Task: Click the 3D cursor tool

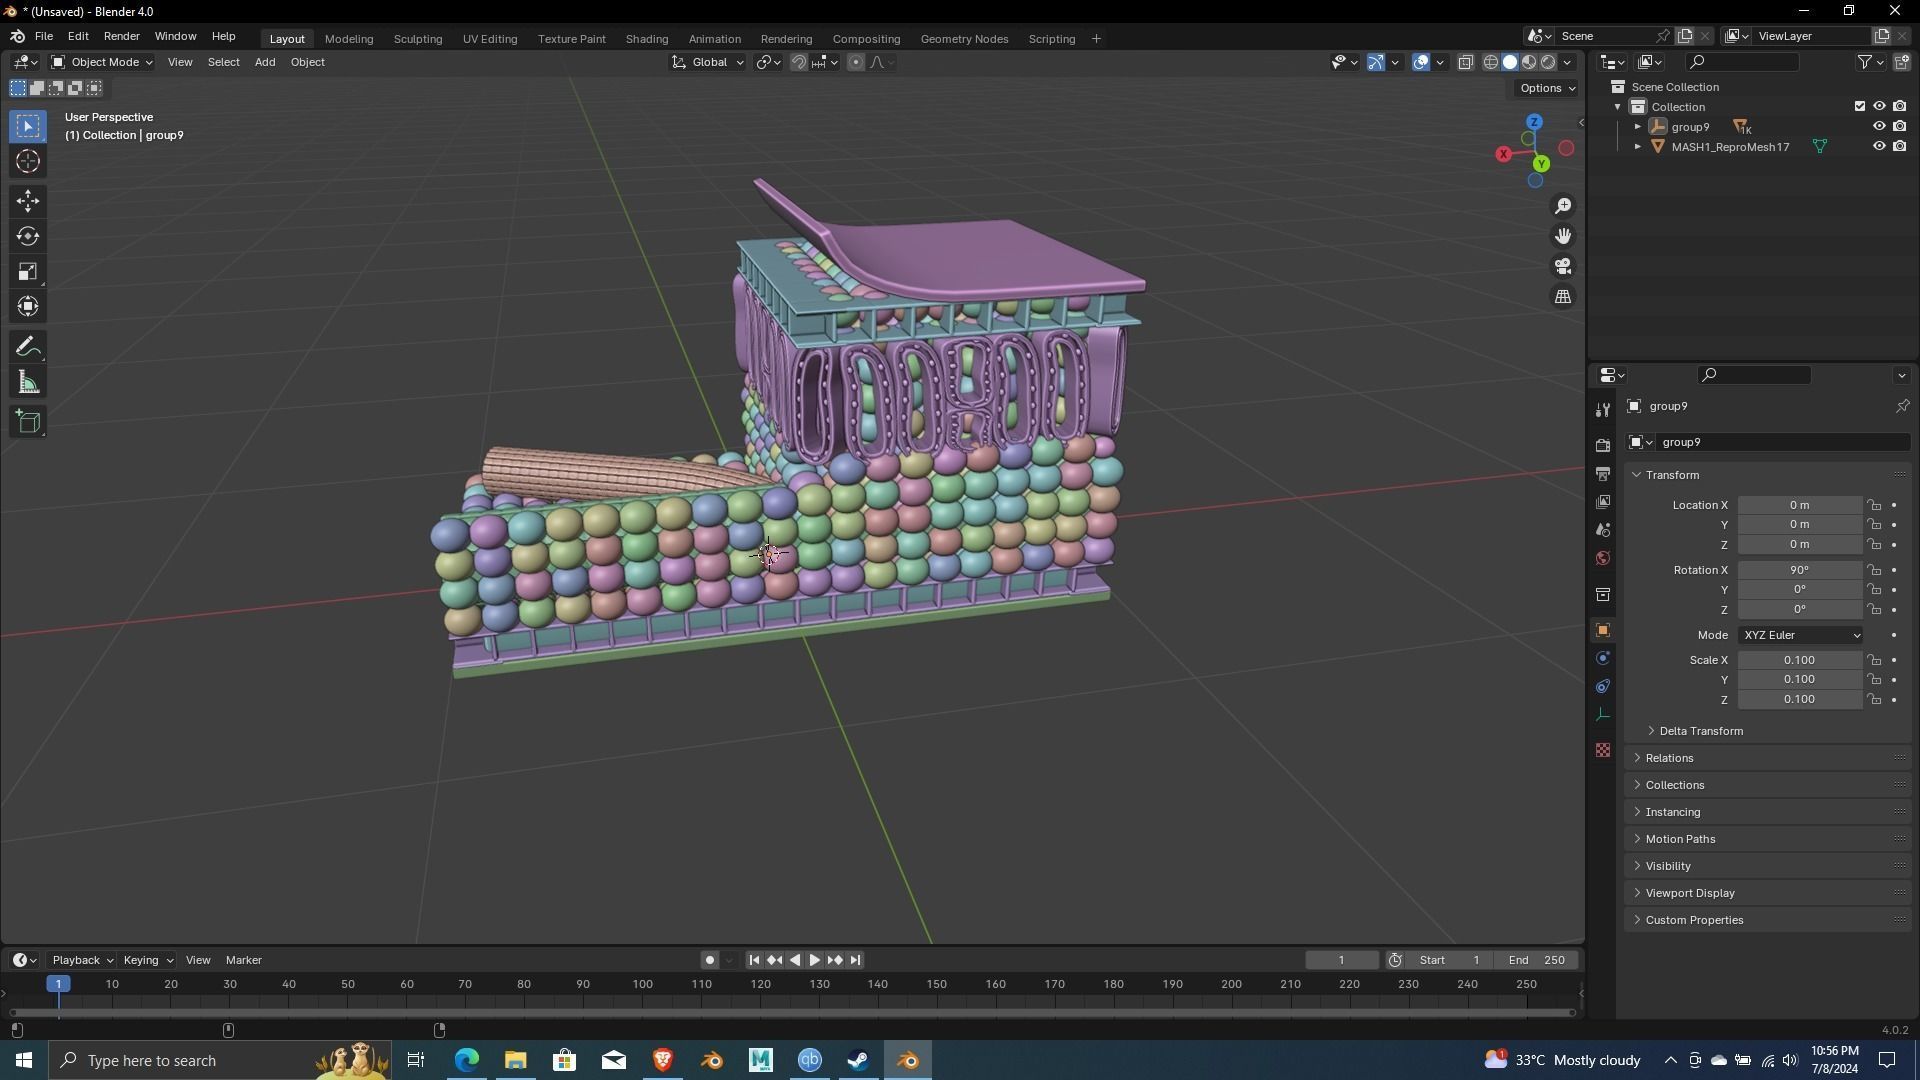Action: (28, 161)
